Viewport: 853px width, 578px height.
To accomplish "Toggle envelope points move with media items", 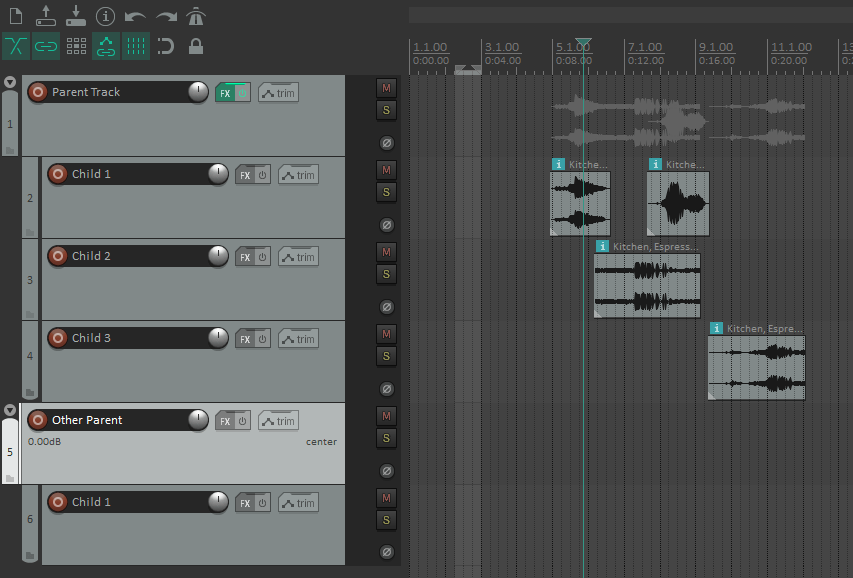I will (106, 47).
